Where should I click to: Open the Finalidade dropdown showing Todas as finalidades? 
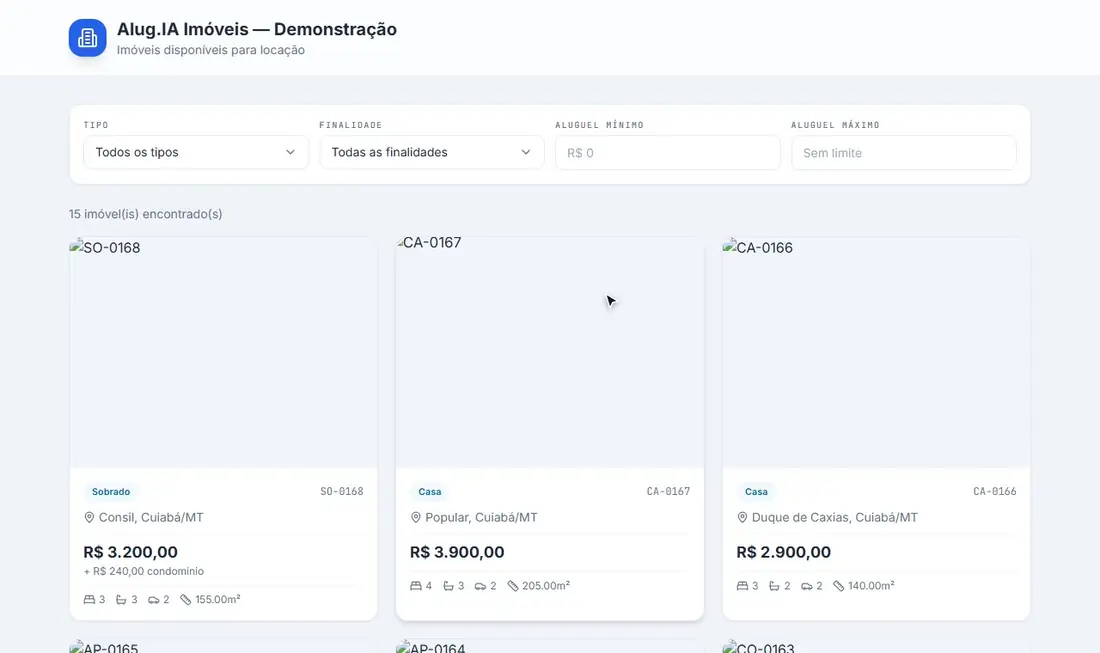(431, 152)
